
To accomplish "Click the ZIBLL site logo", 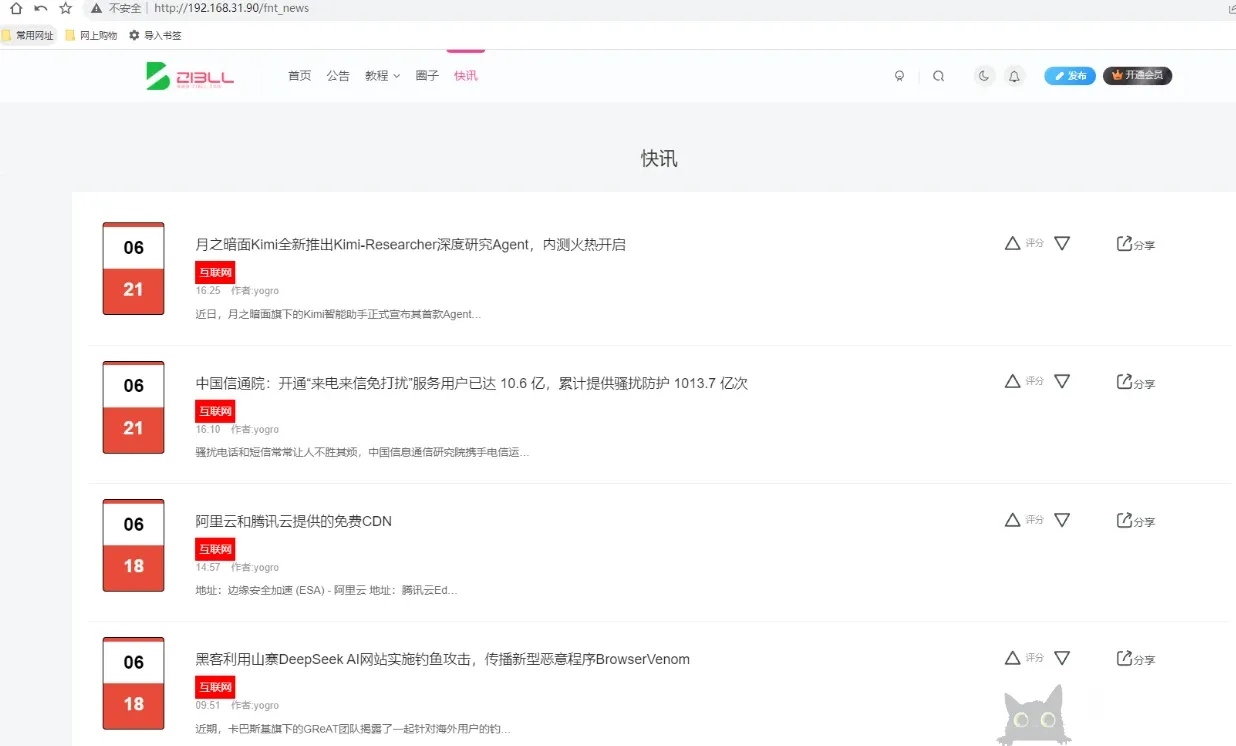I will (190, 76).
